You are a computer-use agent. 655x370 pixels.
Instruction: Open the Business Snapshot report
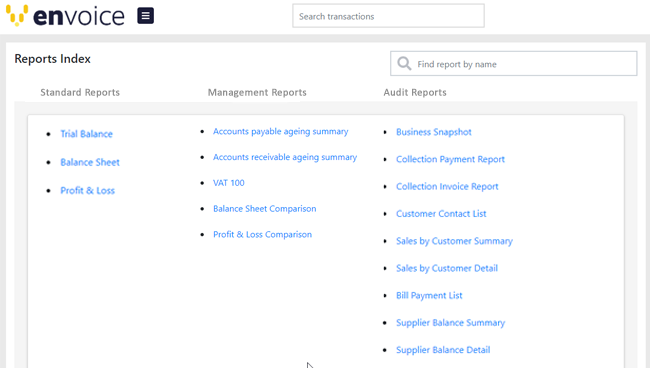(434, 132)
